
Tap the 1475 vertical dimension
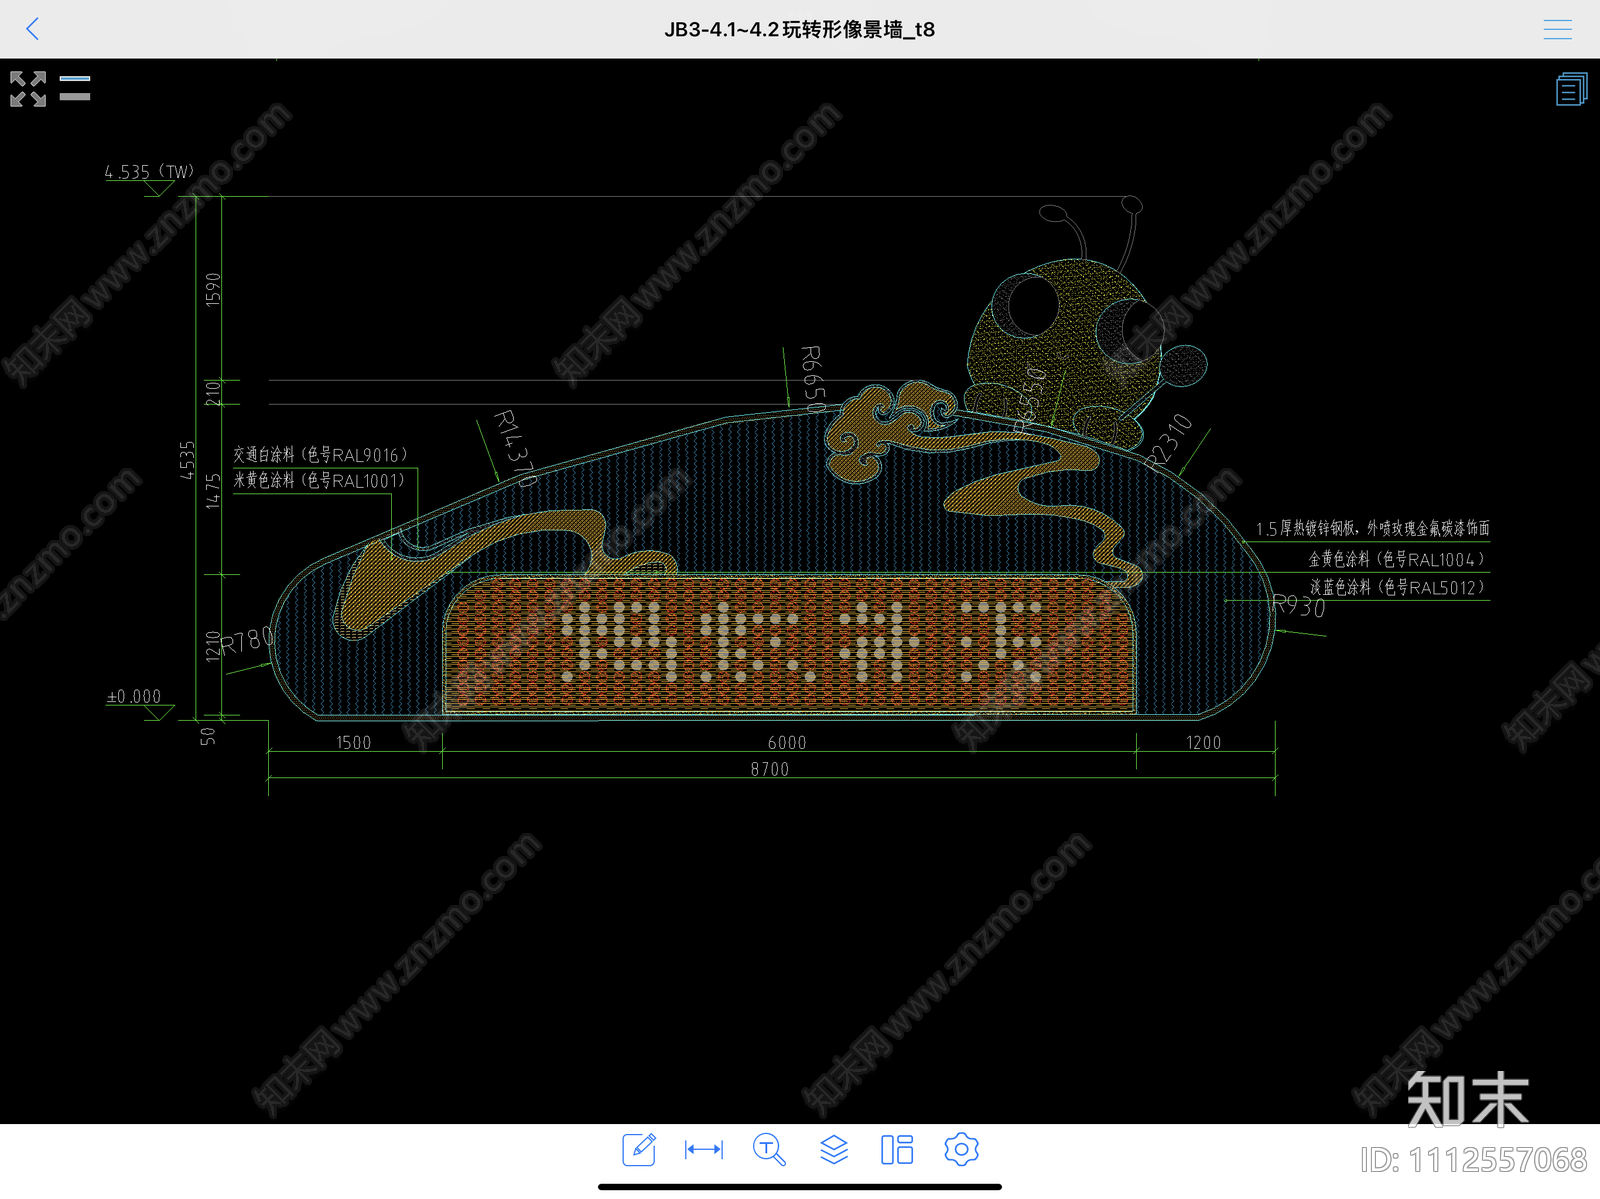(213, 491)
